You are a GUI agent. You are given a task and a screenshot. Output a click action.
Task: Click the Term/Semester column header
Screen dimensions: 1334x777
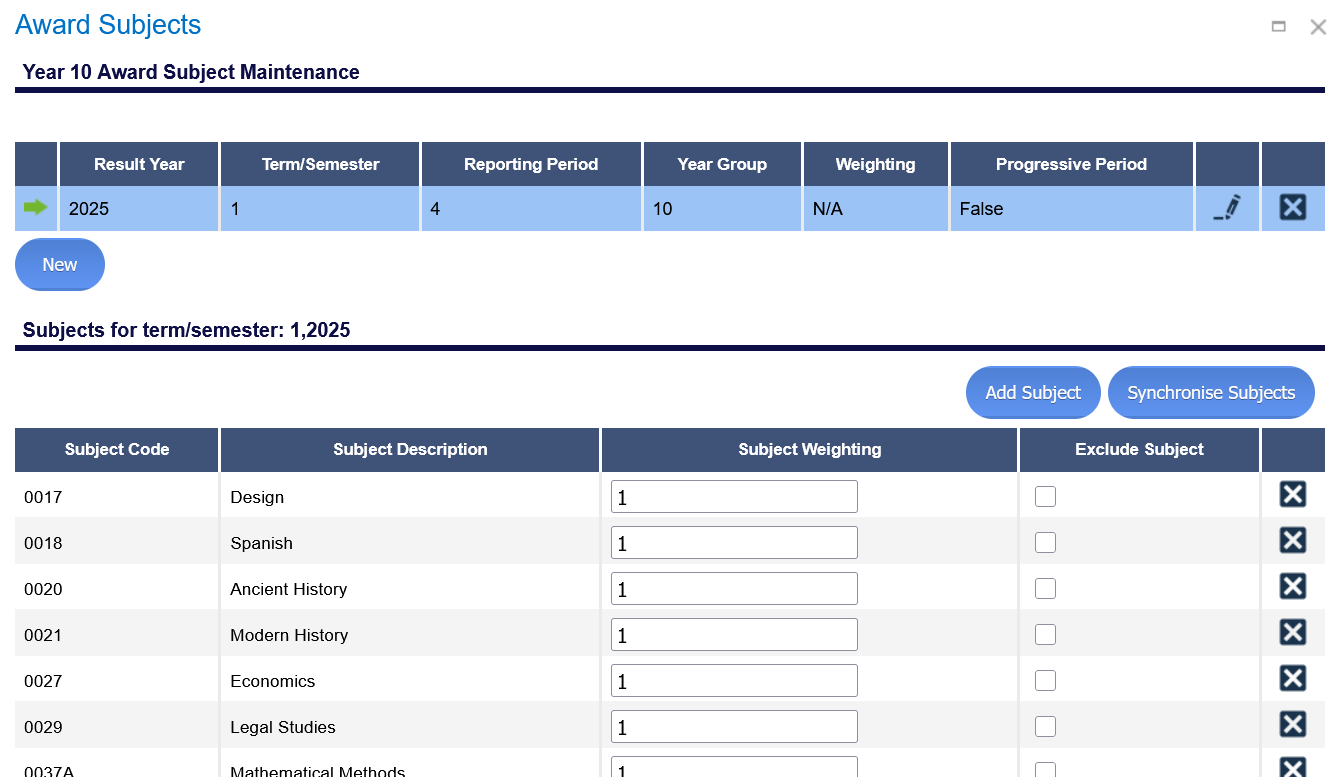click(320, 164)
